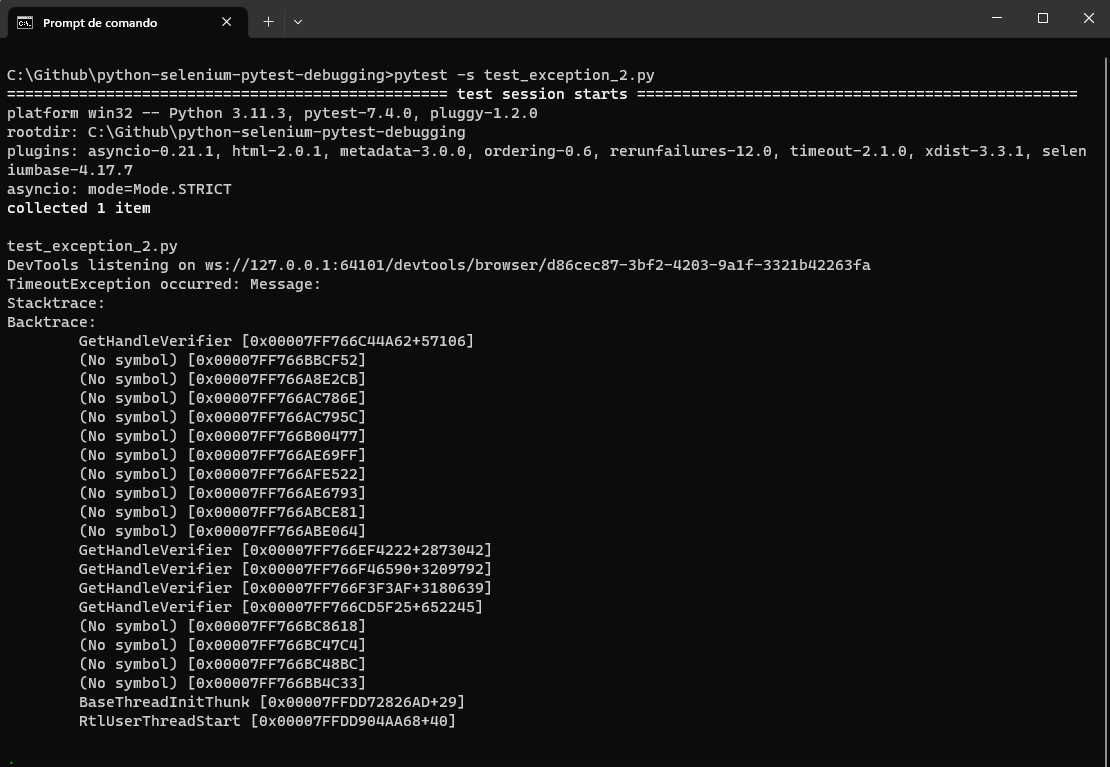Screen dimensions: 1110x767
Task: Click the DevTools websocket URL line
Action: pyautogui.click(x=438, y=265)
